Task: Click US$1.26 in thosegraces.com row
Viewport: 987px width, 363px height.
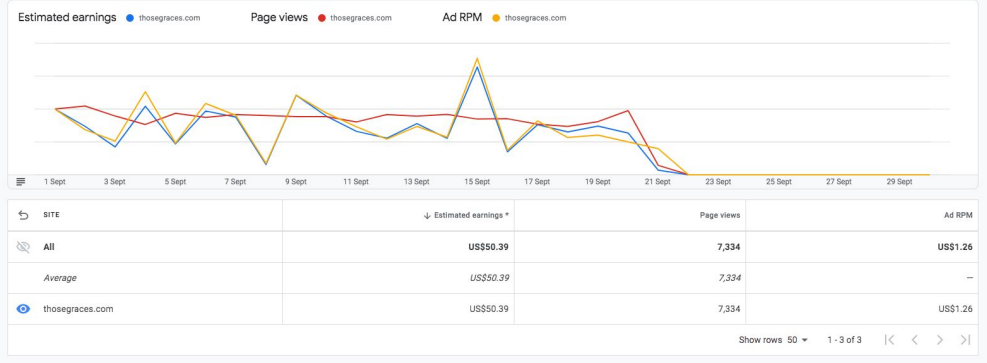Action: pyautogui.click(x=955, y=309)
